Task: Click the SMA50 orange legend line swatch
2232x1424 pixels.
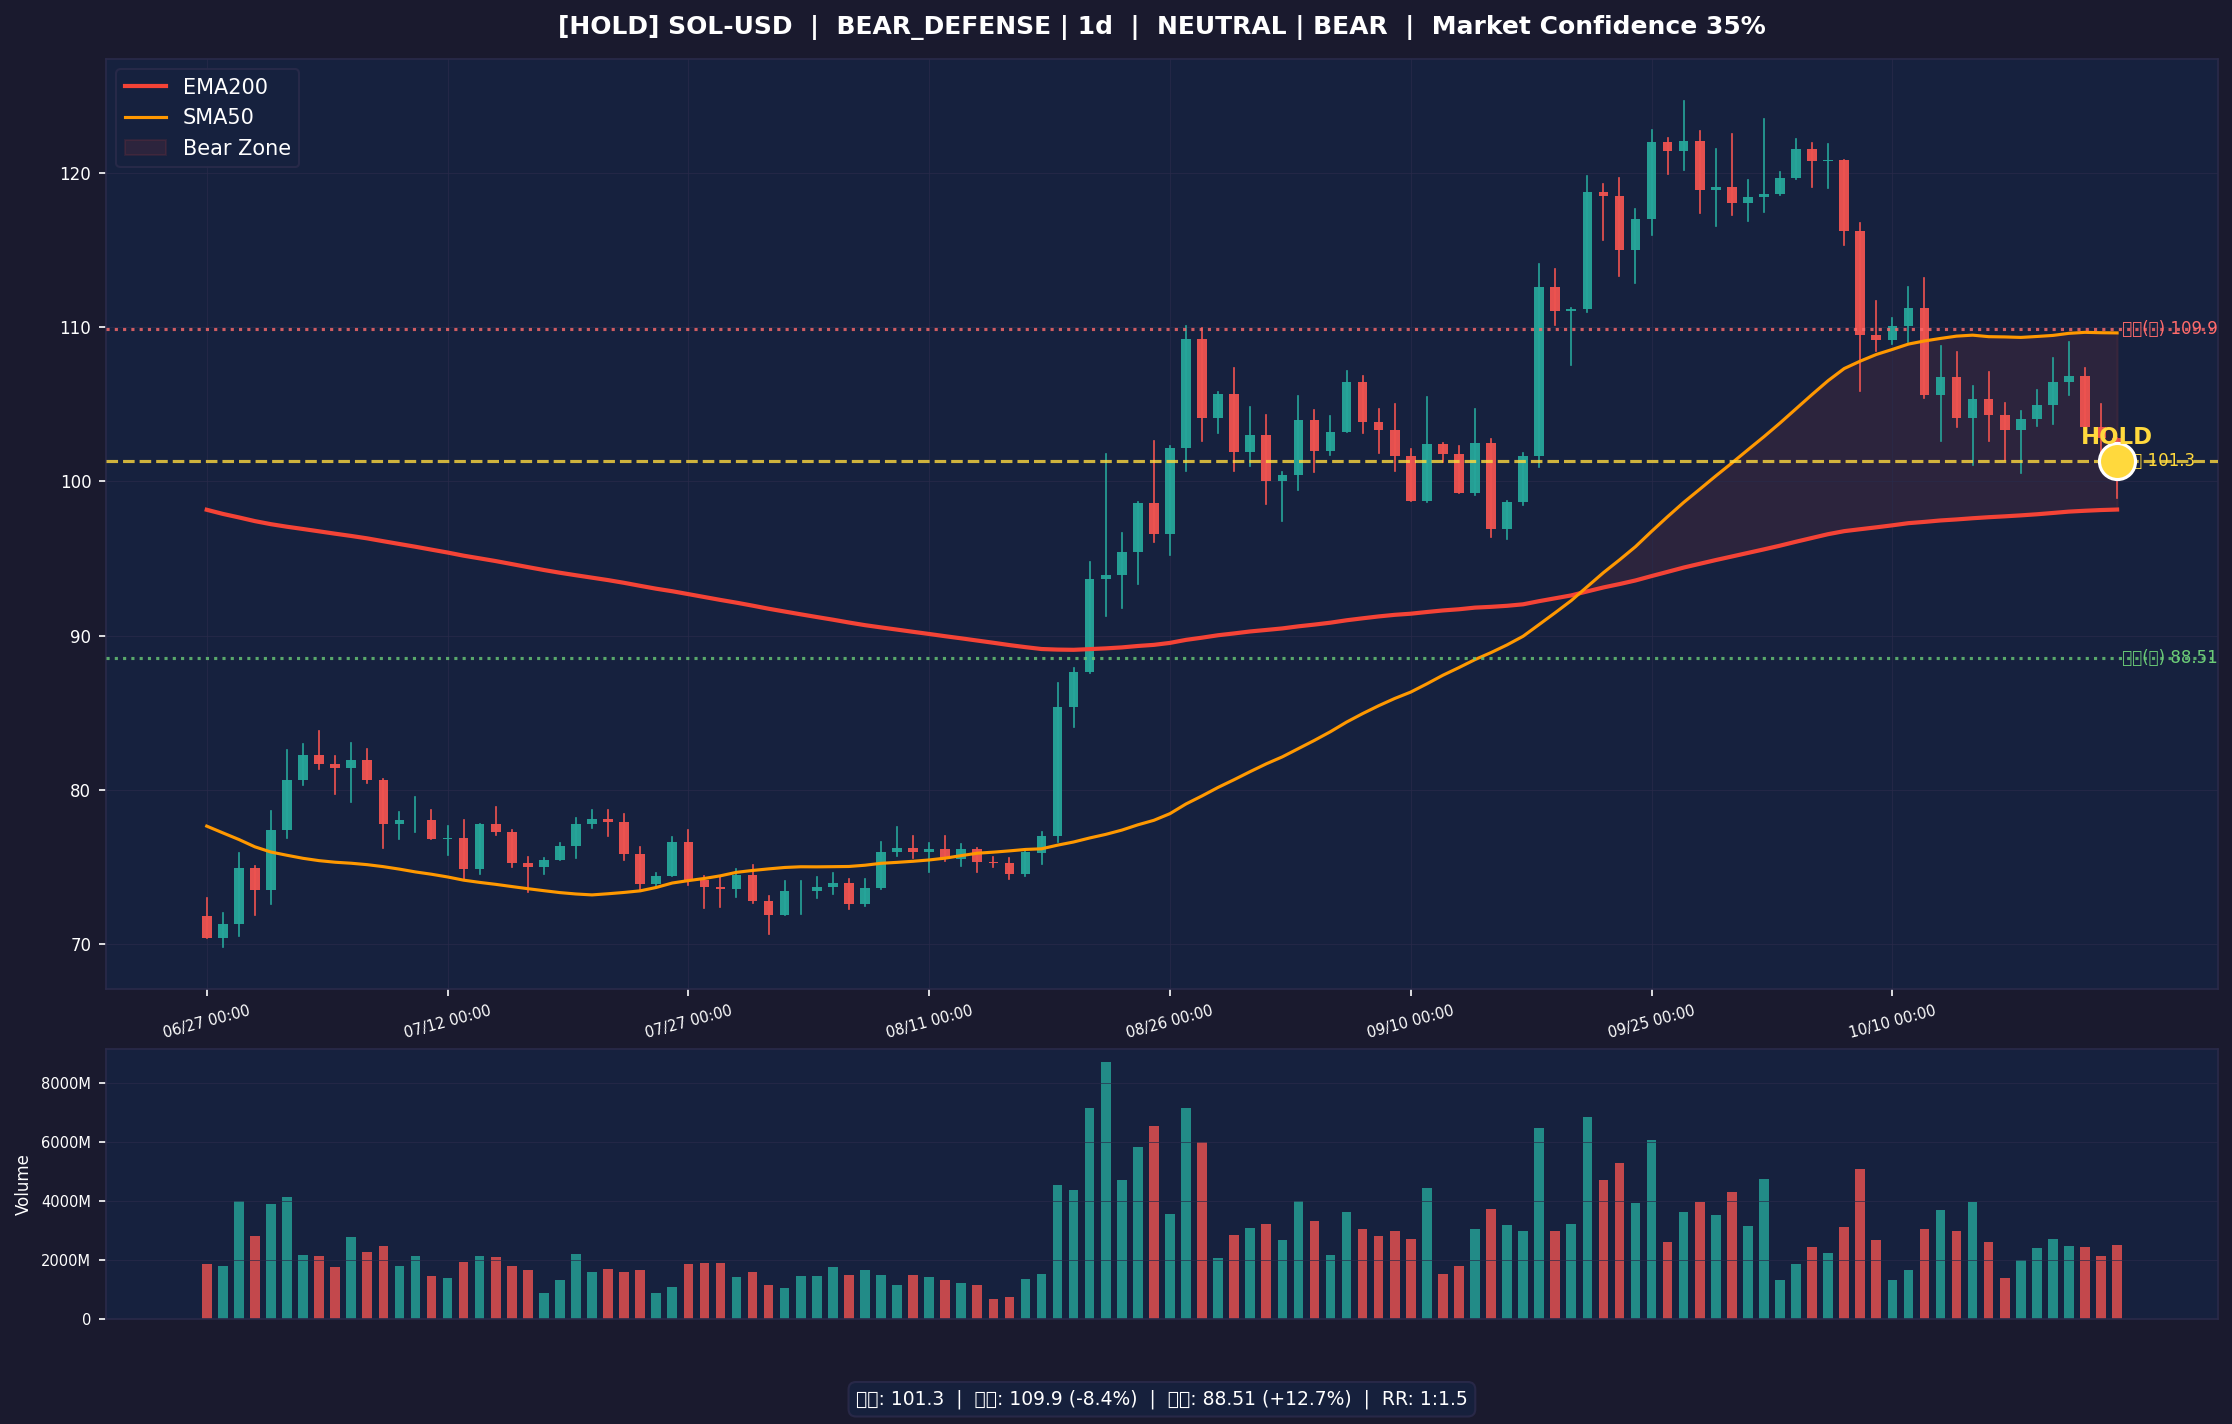Action: coord(145,118)
